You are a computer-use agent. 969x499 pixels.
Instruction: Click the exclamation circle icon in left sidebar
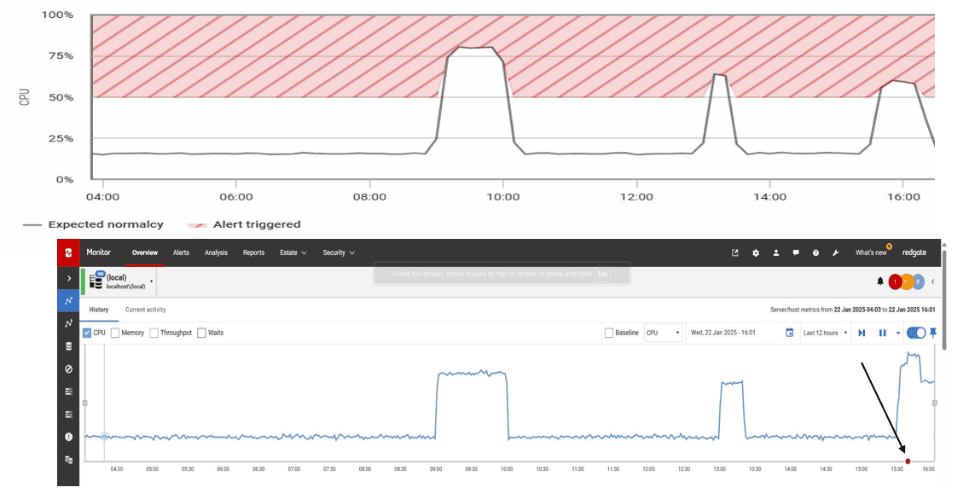[x=69, y=437]
